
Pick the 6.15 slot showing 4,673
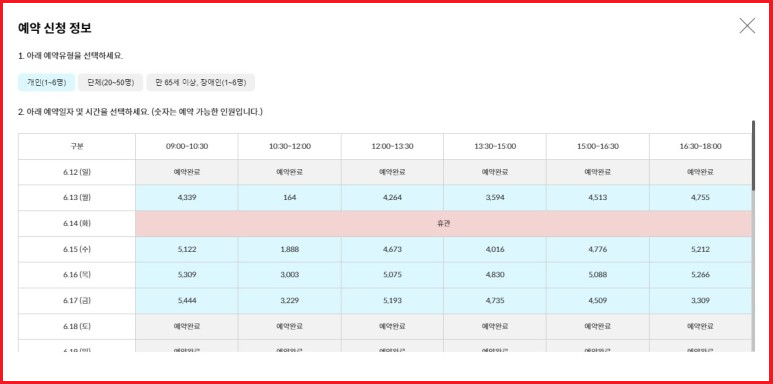(x=392, y=249)
